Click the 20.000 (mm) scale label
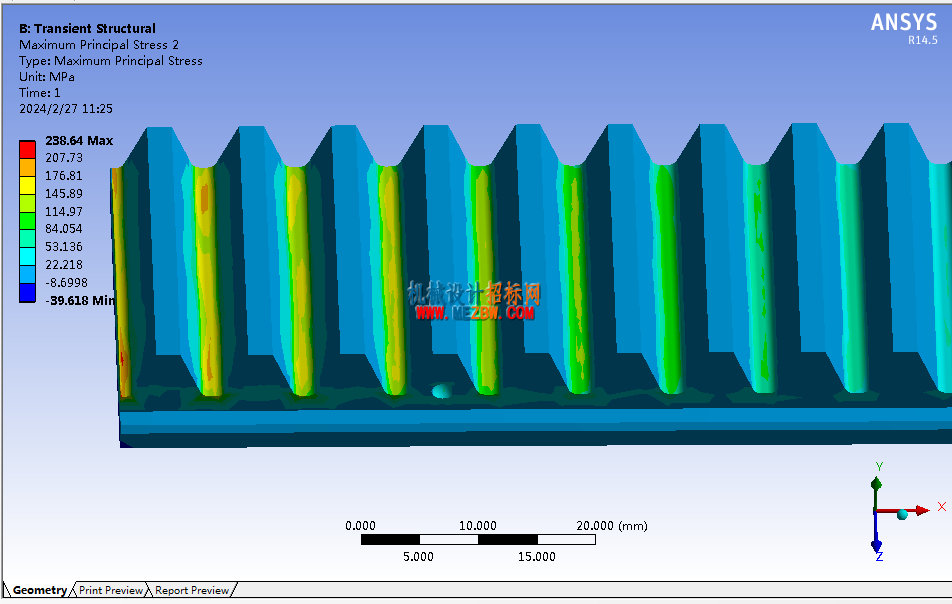 click(611, 526)
